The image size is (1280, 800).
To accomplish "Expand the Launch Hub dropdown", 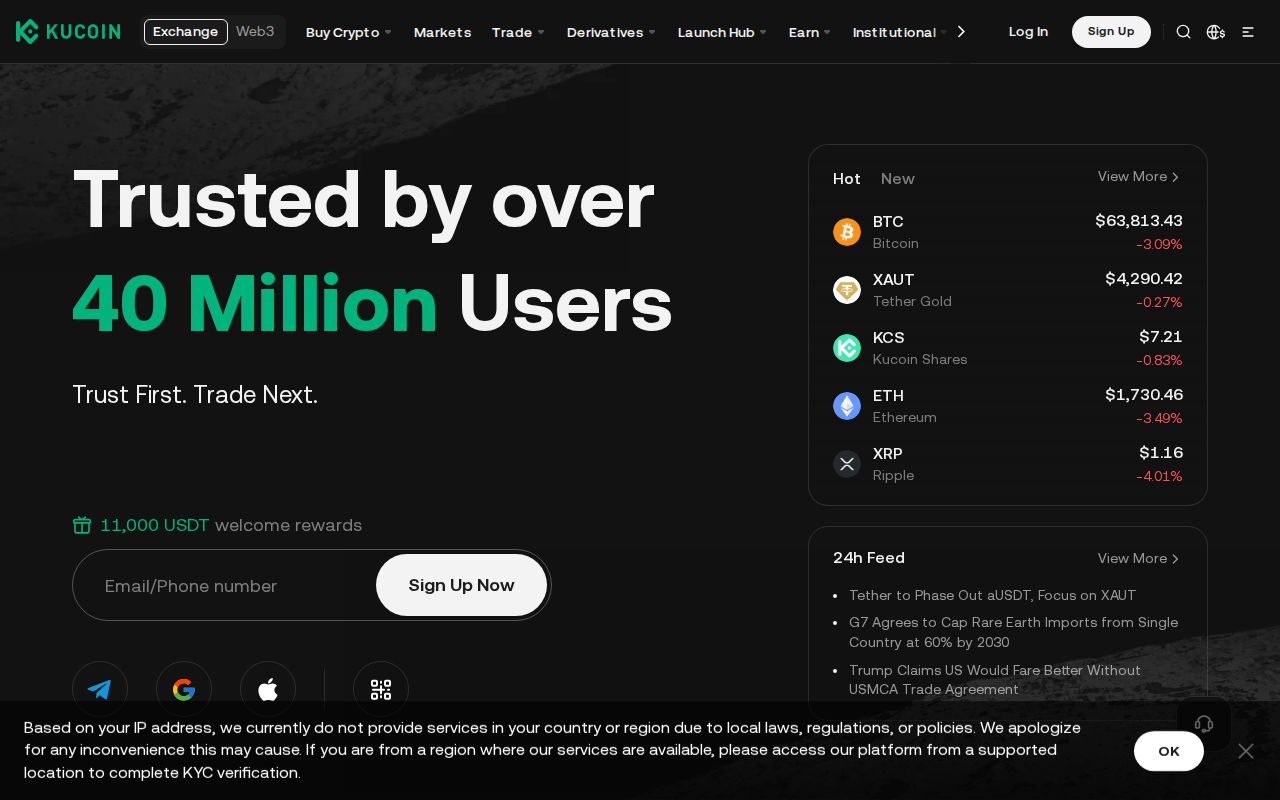I will [x=722, y=32].
